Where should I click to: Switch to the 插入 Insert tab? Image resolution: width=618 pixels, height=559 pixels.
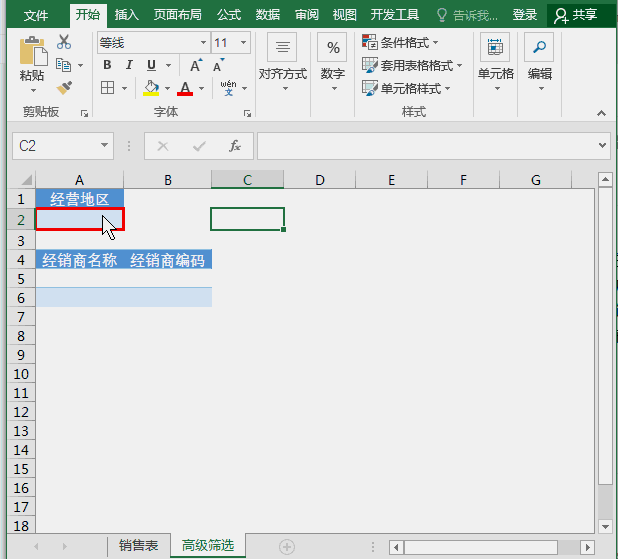[x=127, y=15]
